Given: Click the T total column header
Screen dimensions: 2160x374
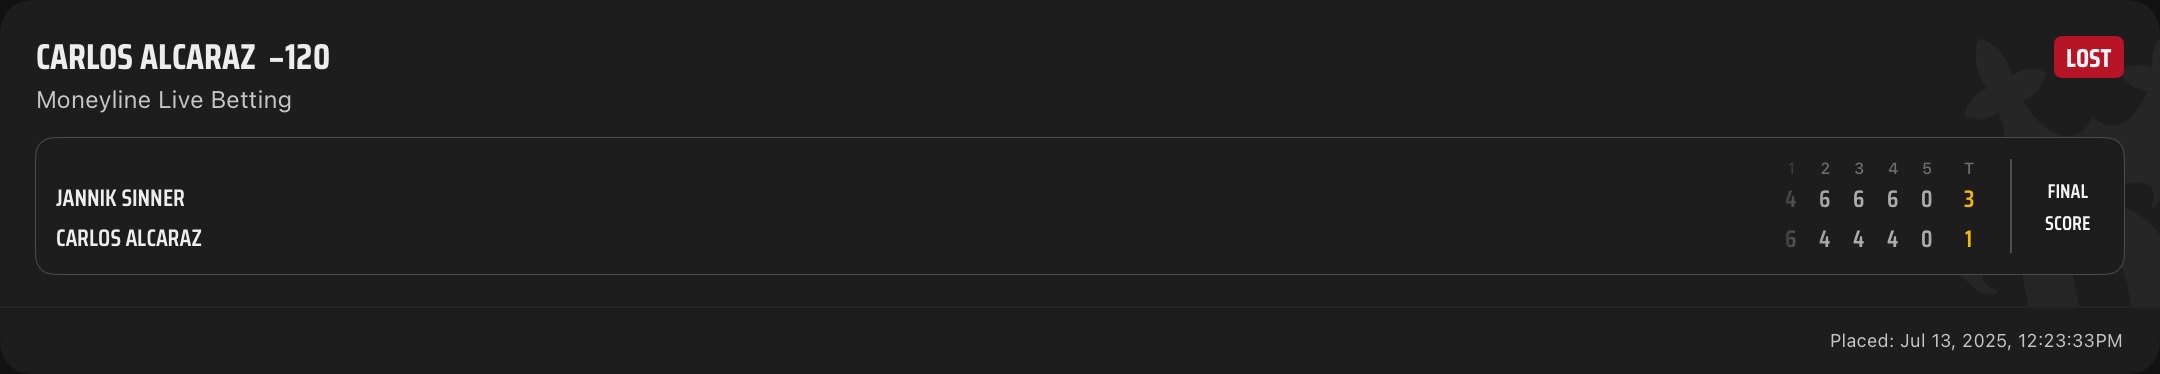Looking at the screenshot, I should (x=1969, y=169).
